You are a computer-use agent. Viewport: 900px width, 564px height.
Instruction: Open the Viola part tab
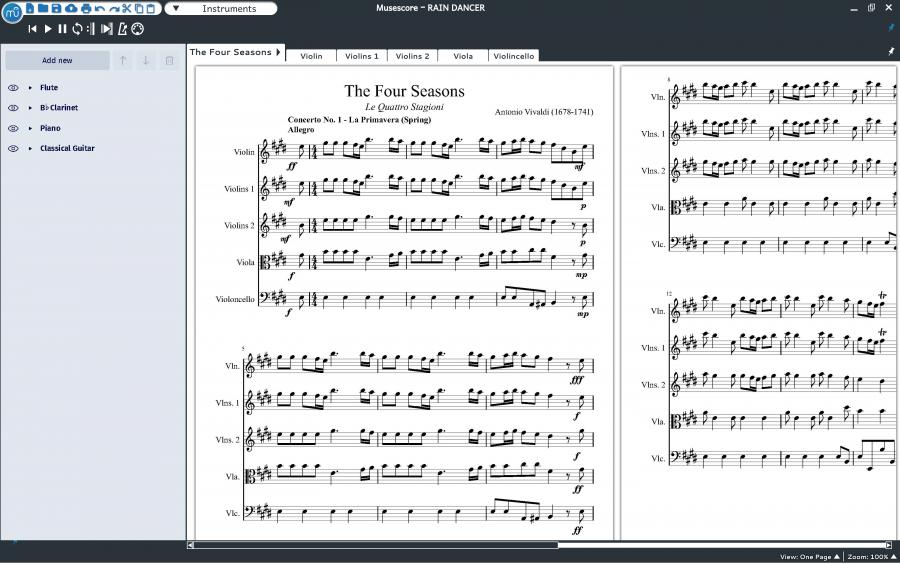[463, 56]
